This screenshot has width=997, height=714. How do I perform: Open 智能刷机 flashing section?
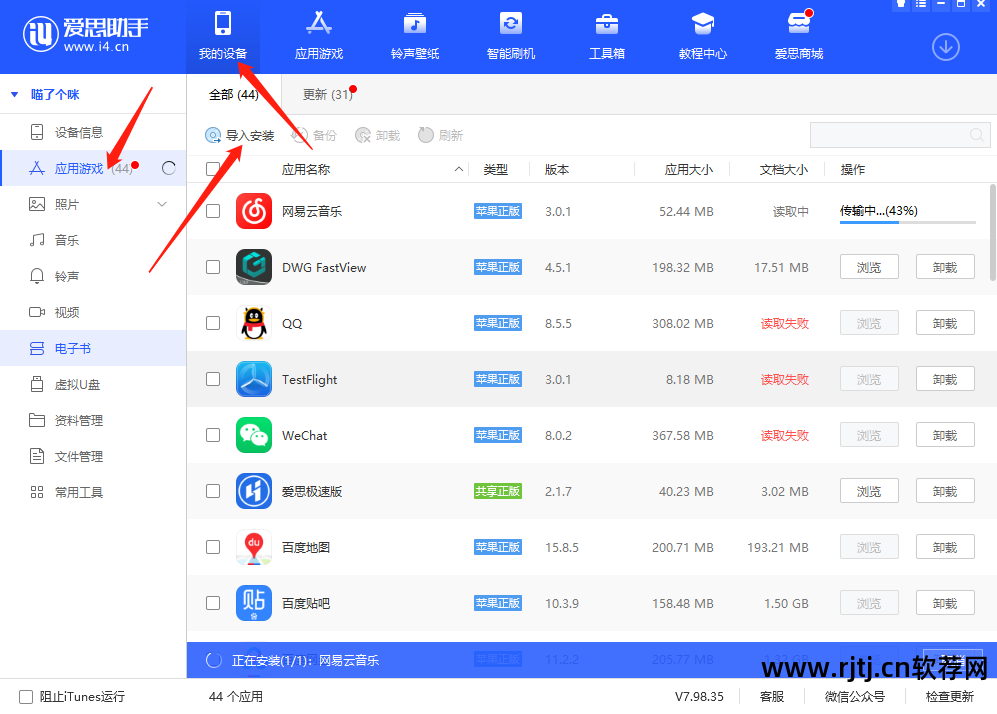coord(511,36)
